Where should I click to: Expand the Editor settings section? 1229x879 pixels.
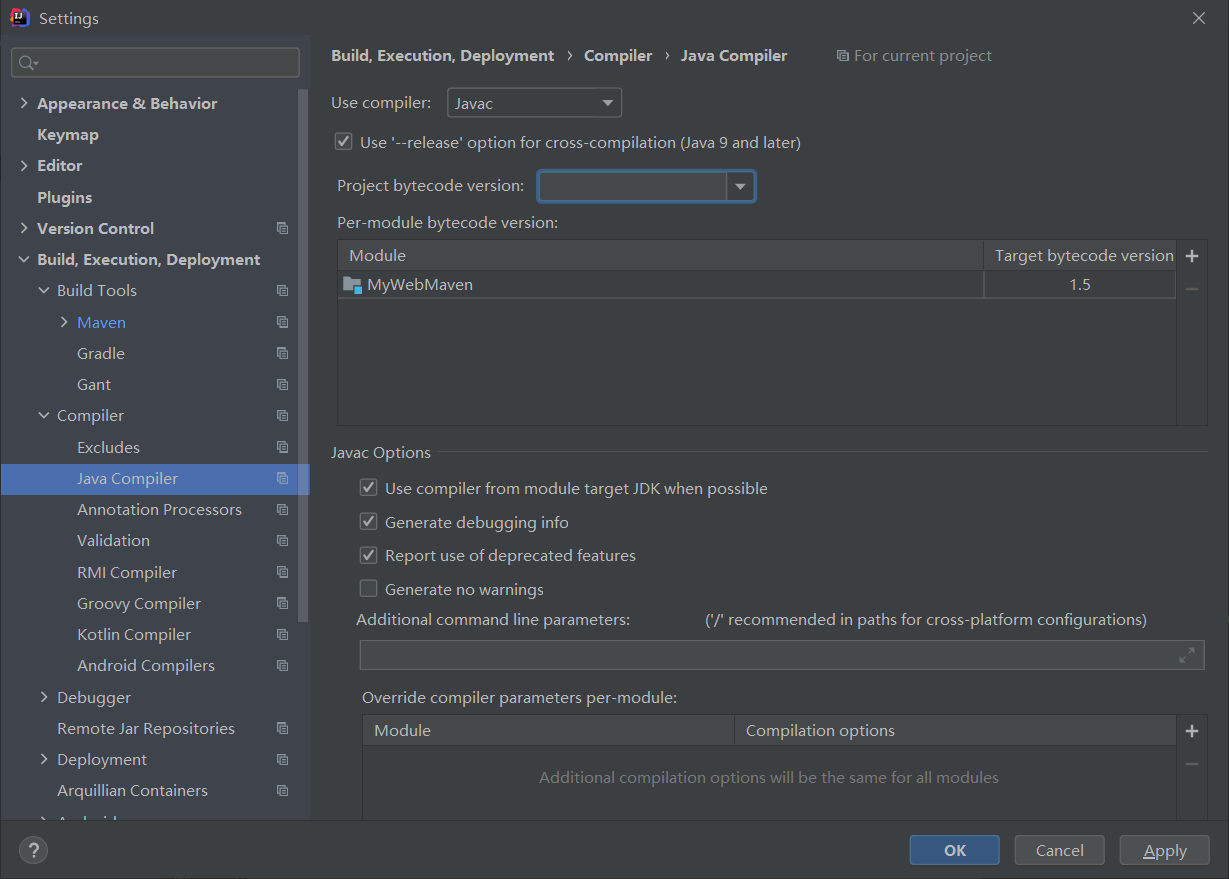pyautogui.click(x=24, y=166)
